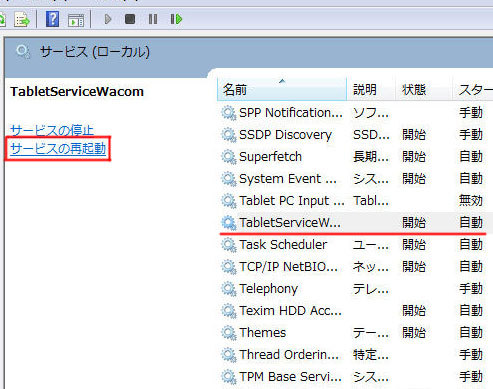Select the SSDP Discovery service name
The width and height of the screenshot is (493, 389).
tap(285, 135)
